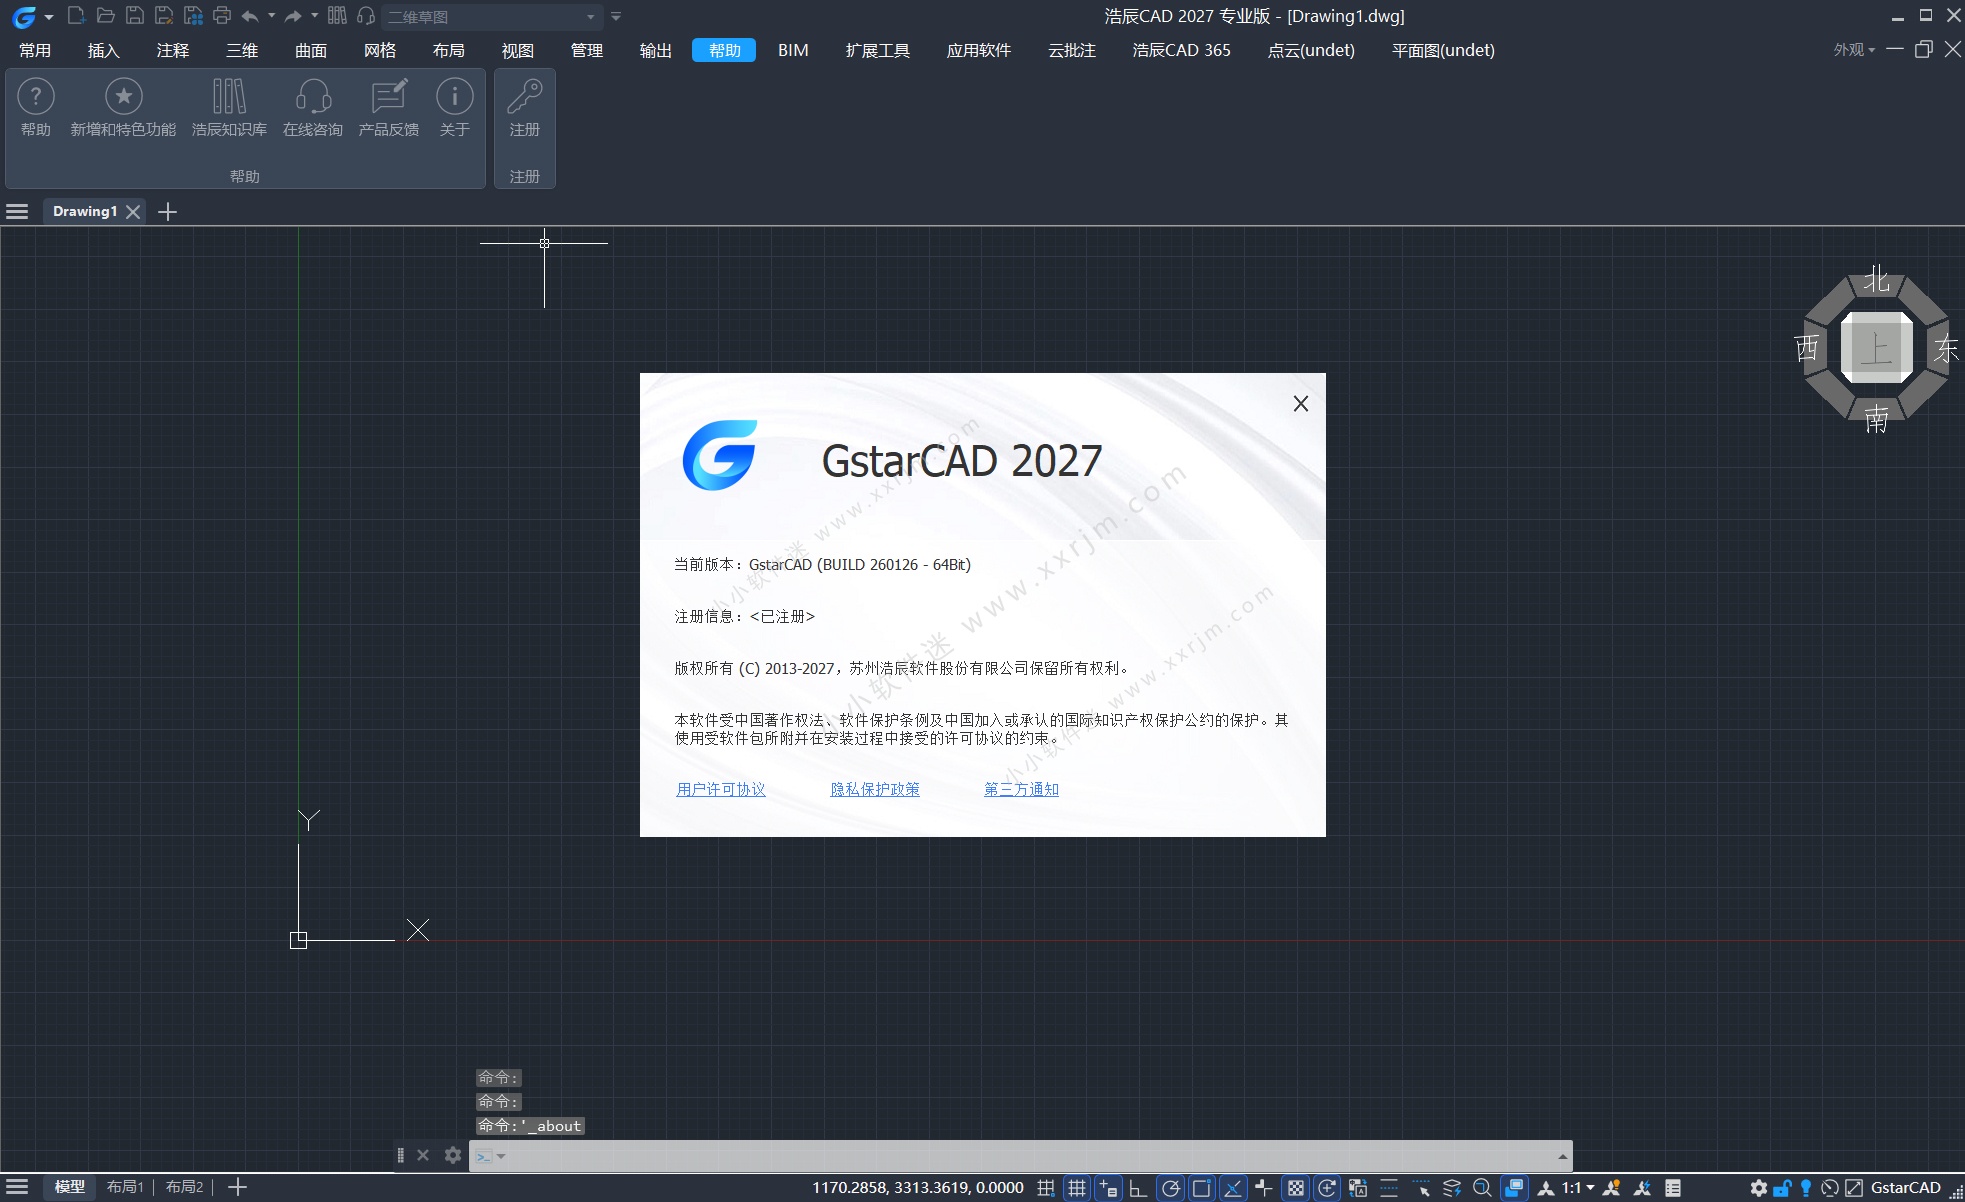The width and height of the screenshot is (1965, 1202).
Task: Click the 上 face of the view cube
Action: [x=1876, y=348]
